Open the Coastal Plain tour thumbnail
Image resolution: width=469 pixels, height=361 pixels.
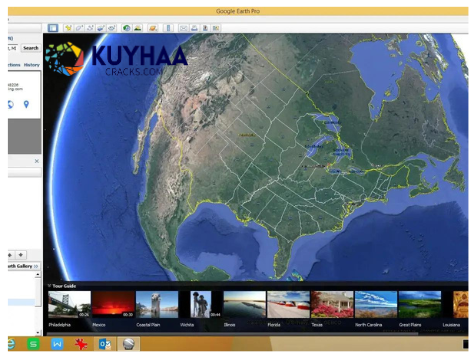tap(157, 304)
